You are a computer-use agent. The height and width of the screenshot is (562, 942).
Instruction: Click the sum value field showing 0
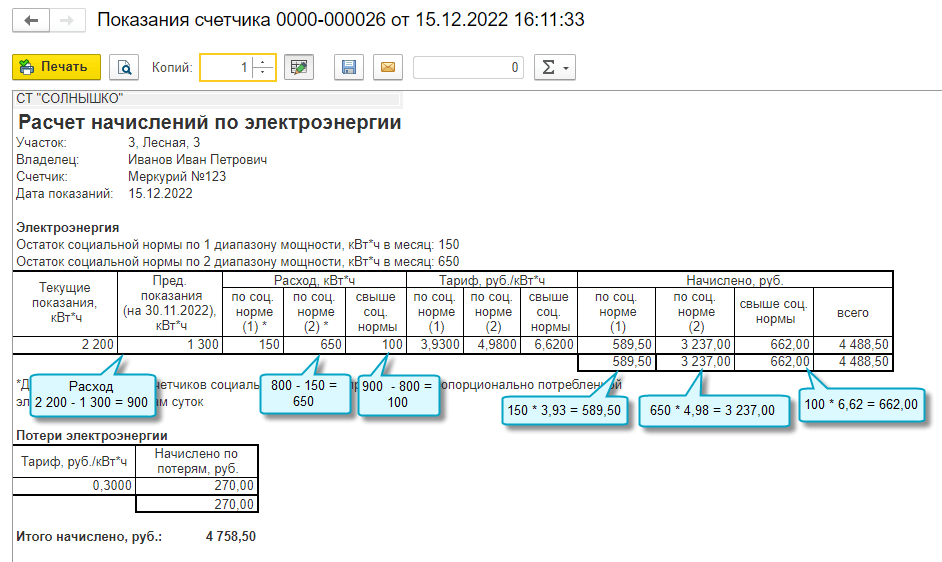(x=468, y=67)
